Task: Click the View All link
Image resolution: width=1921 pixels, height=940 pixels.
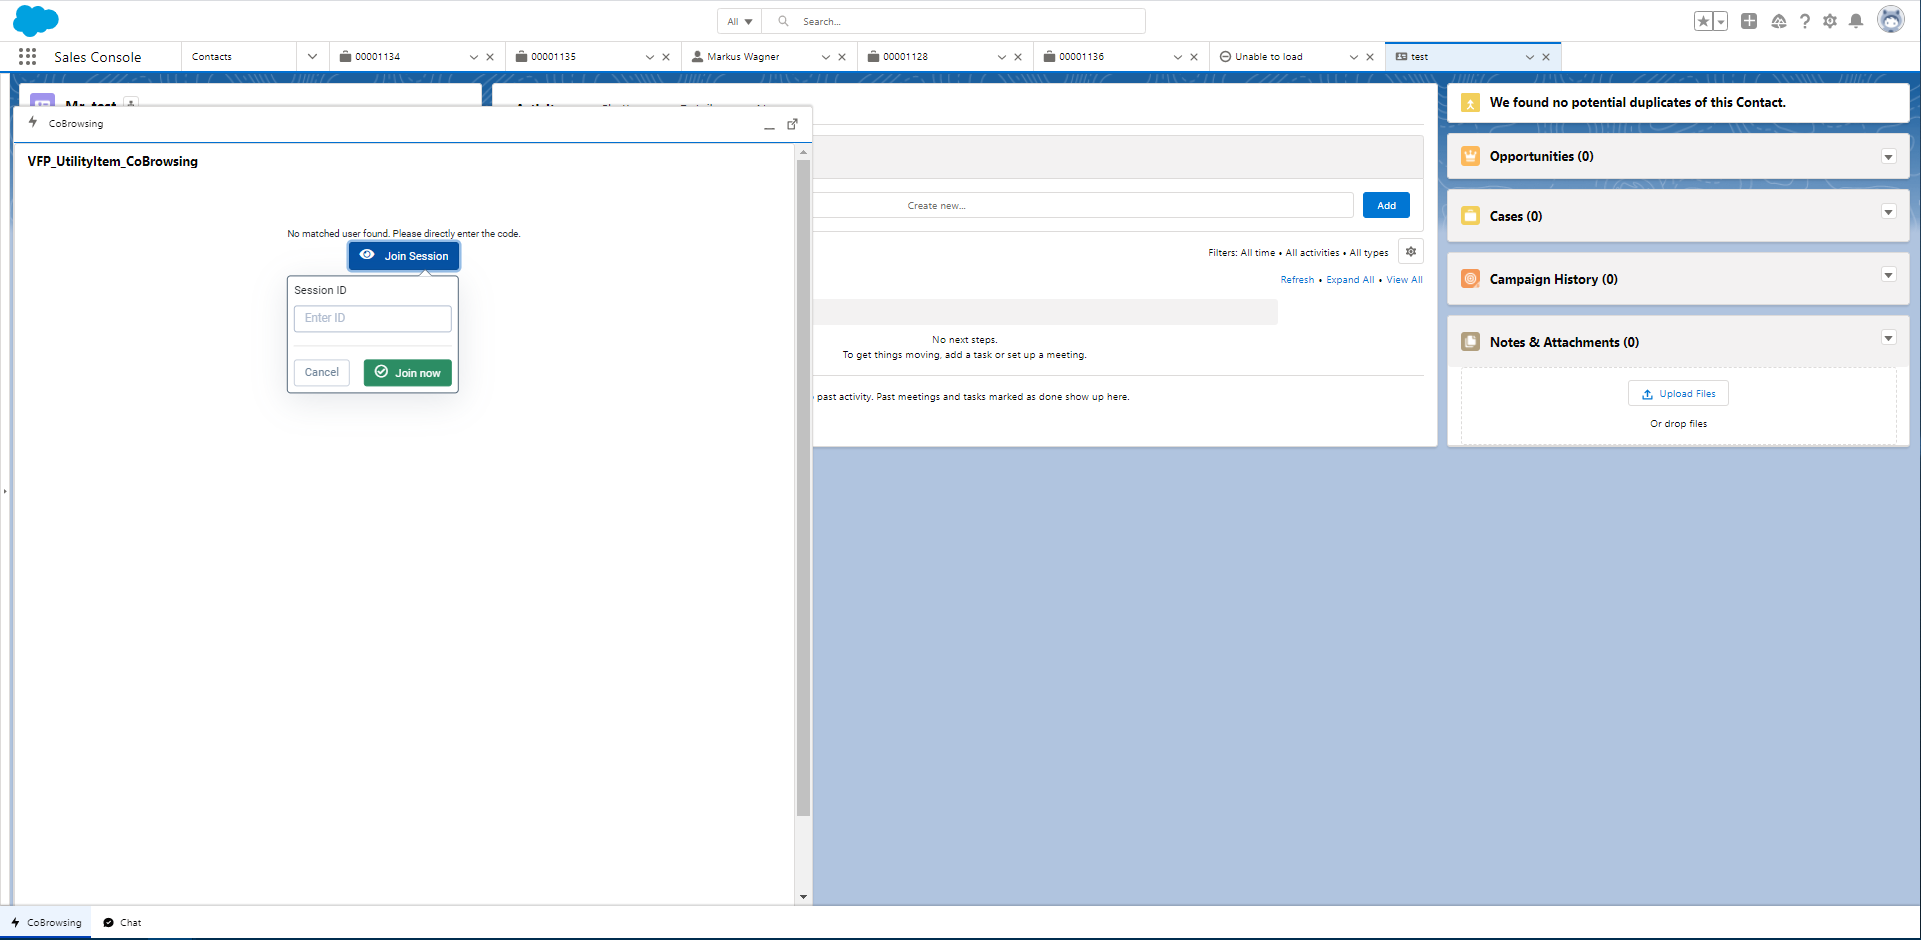Action: [x=1404, y=280]
